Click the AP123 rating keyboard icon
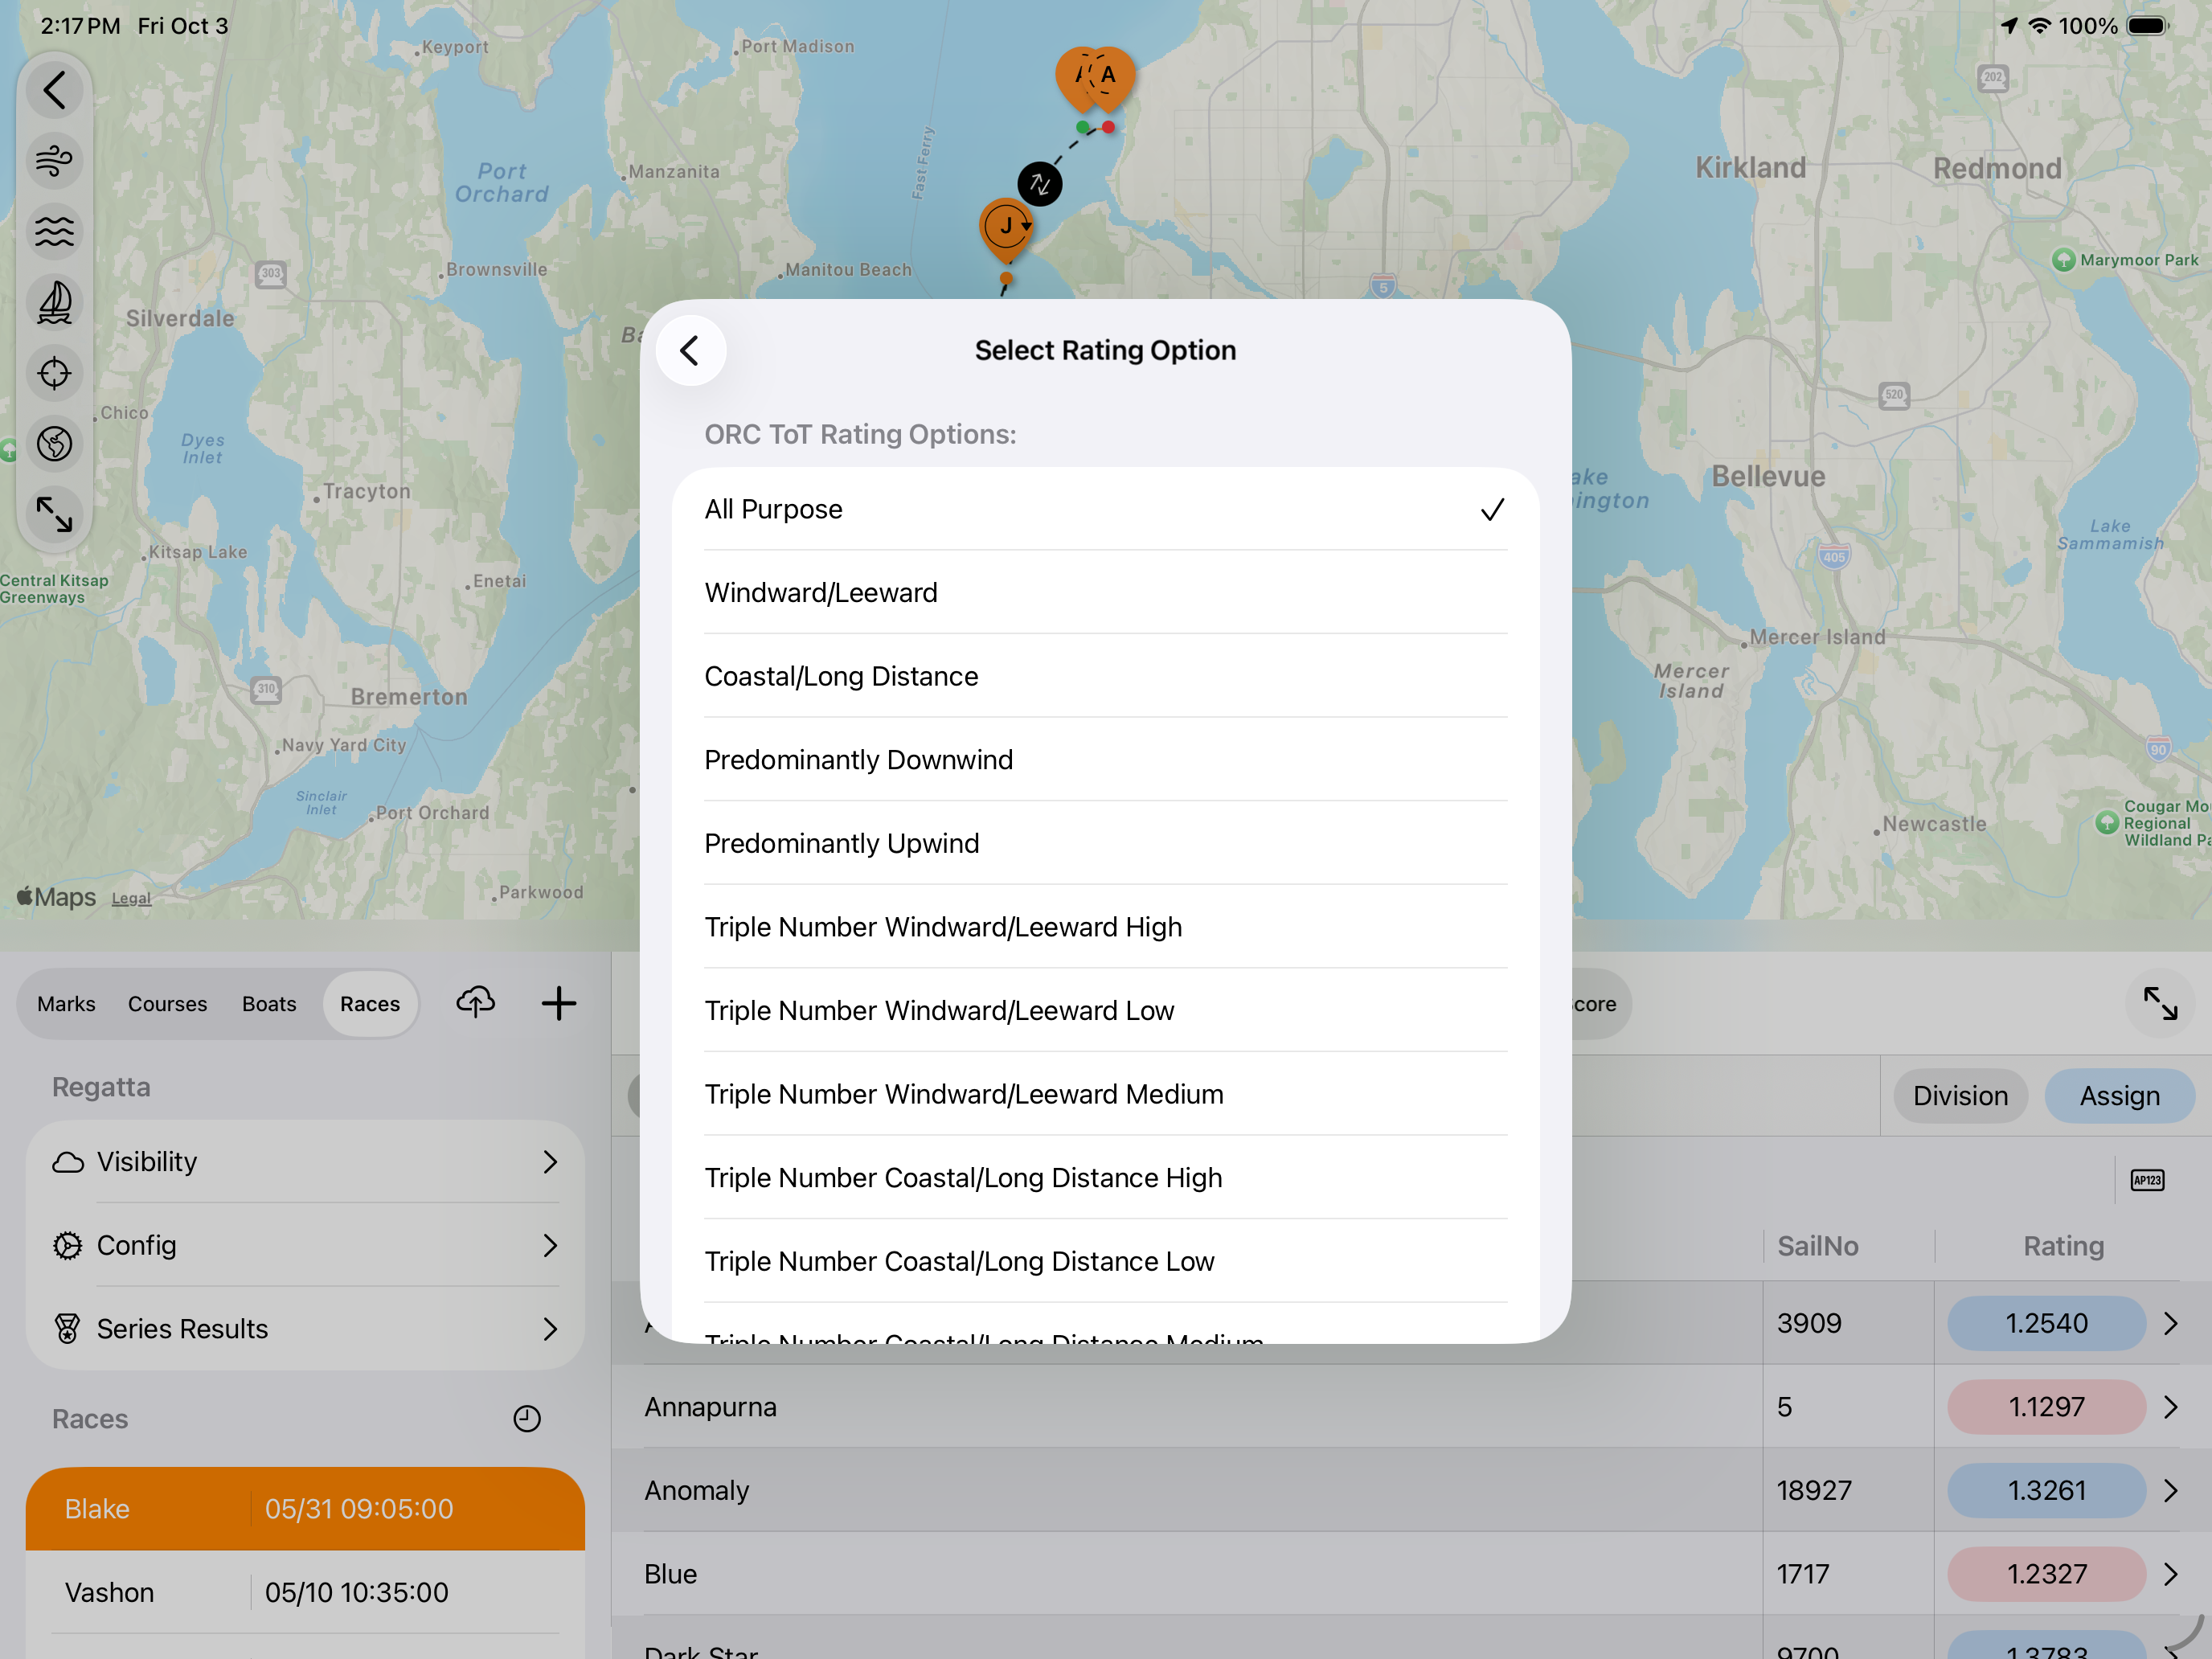Viewport: 2212px width, 1659px height. pos(2147,1180)
